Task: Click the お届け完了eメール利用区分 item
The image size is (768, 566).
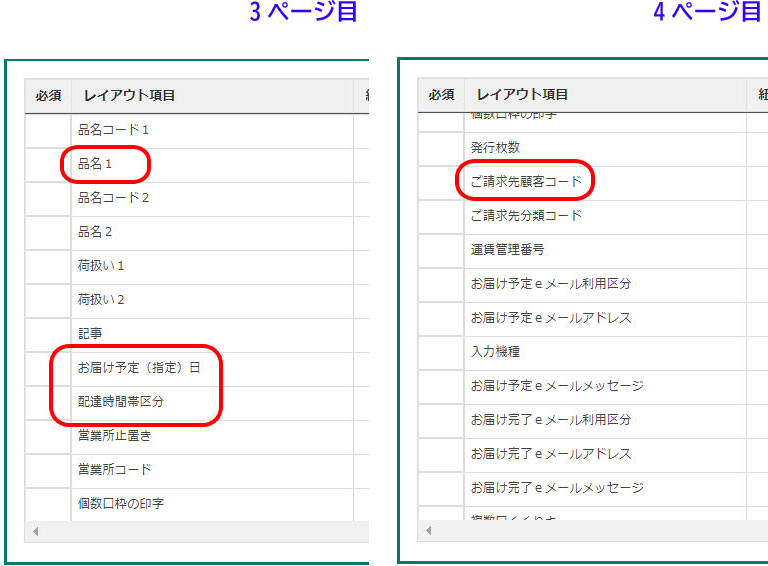Action: pyautogui.click(x=551, y=420)
